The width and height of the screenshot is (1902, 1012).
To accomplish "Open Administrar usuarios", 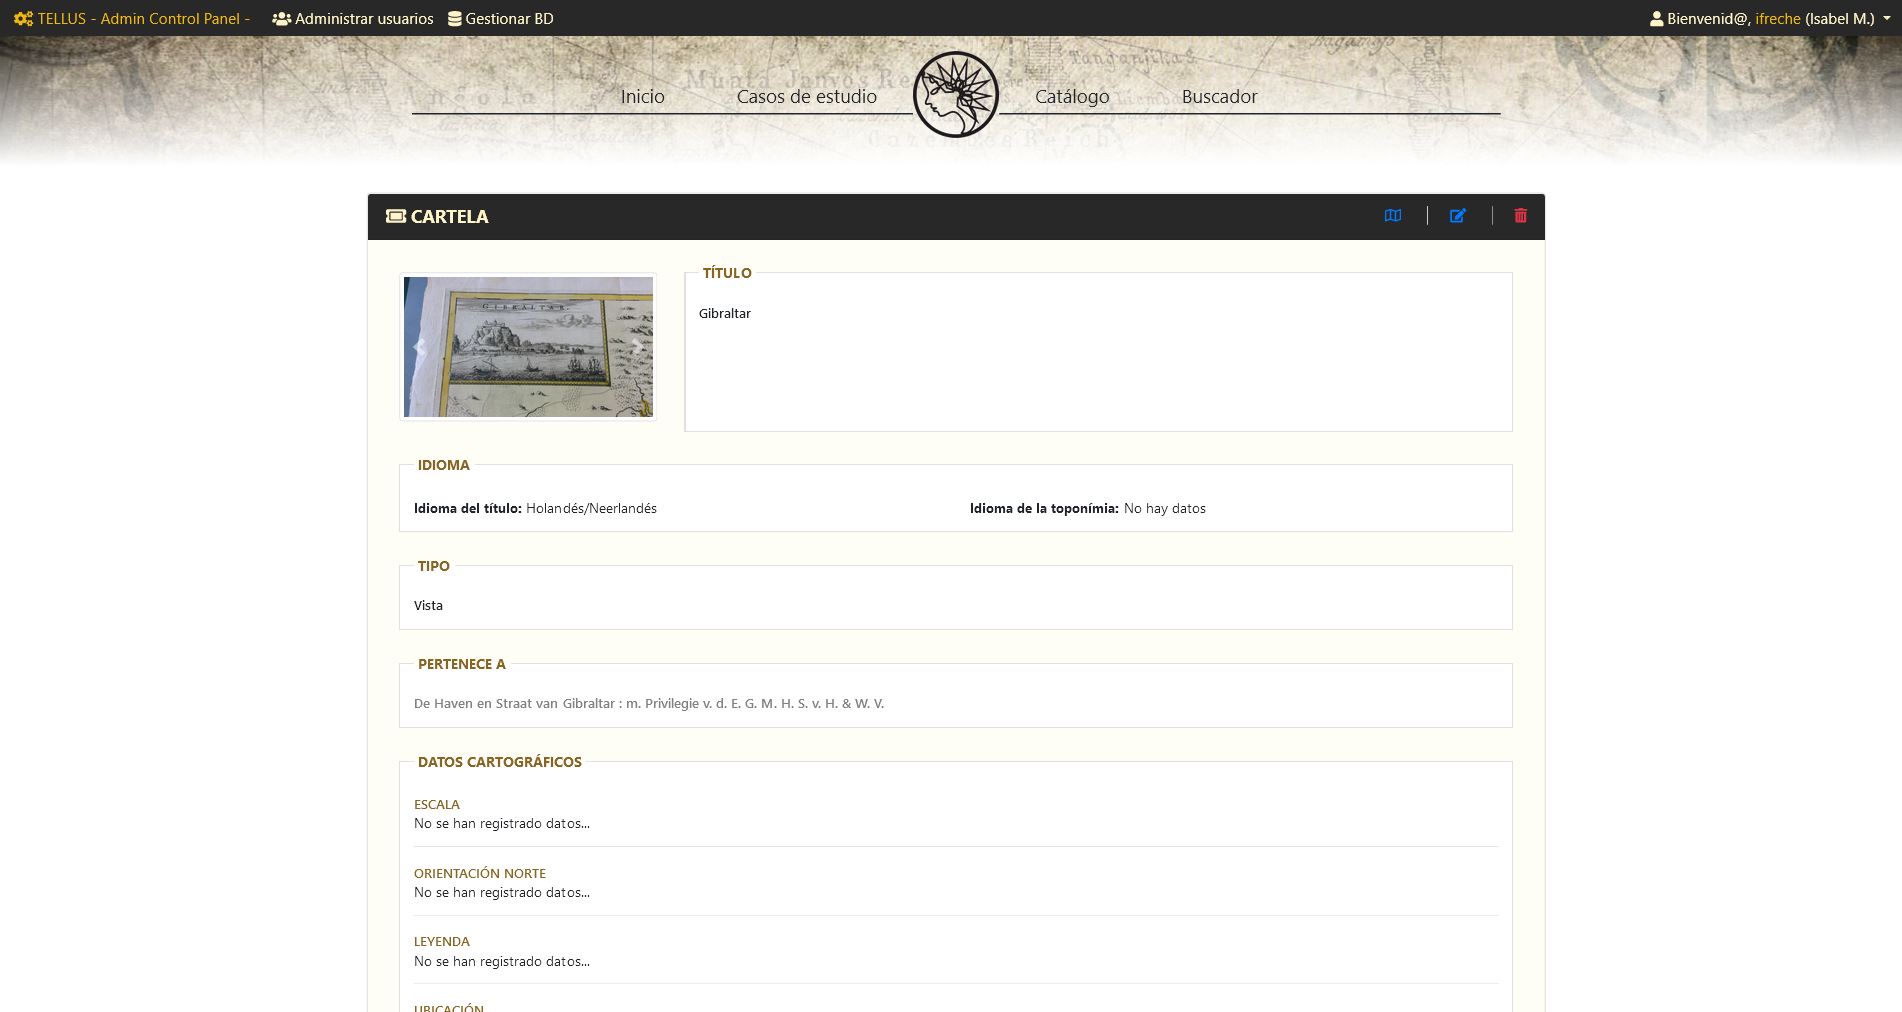I will (363, 18).
